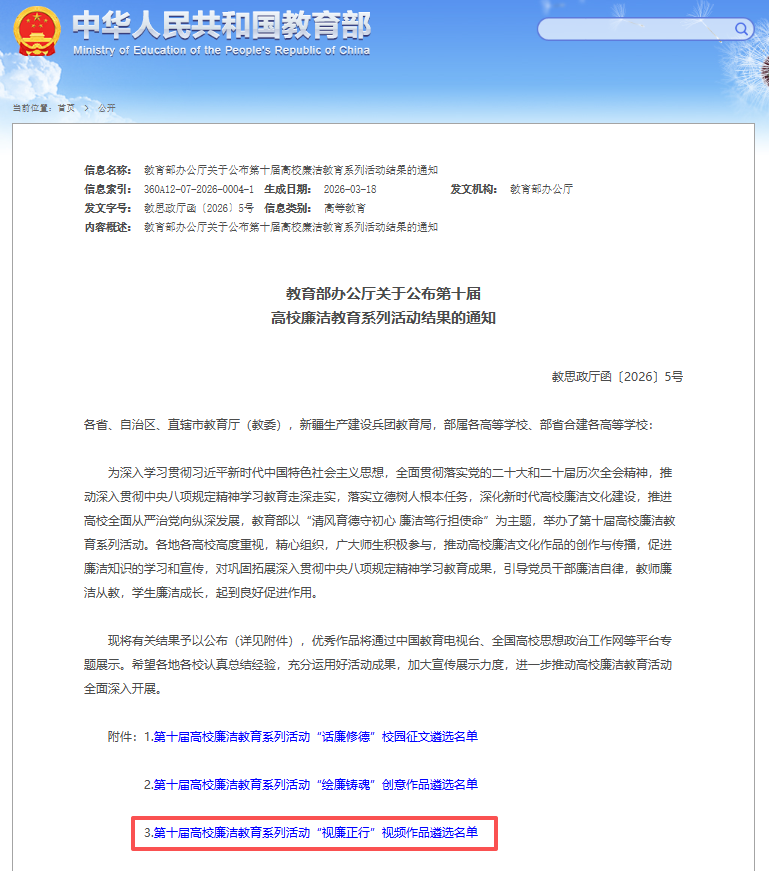Click the magnifier search icon
Viewport: 769px width, 871px height.
(x=742, y=30)
